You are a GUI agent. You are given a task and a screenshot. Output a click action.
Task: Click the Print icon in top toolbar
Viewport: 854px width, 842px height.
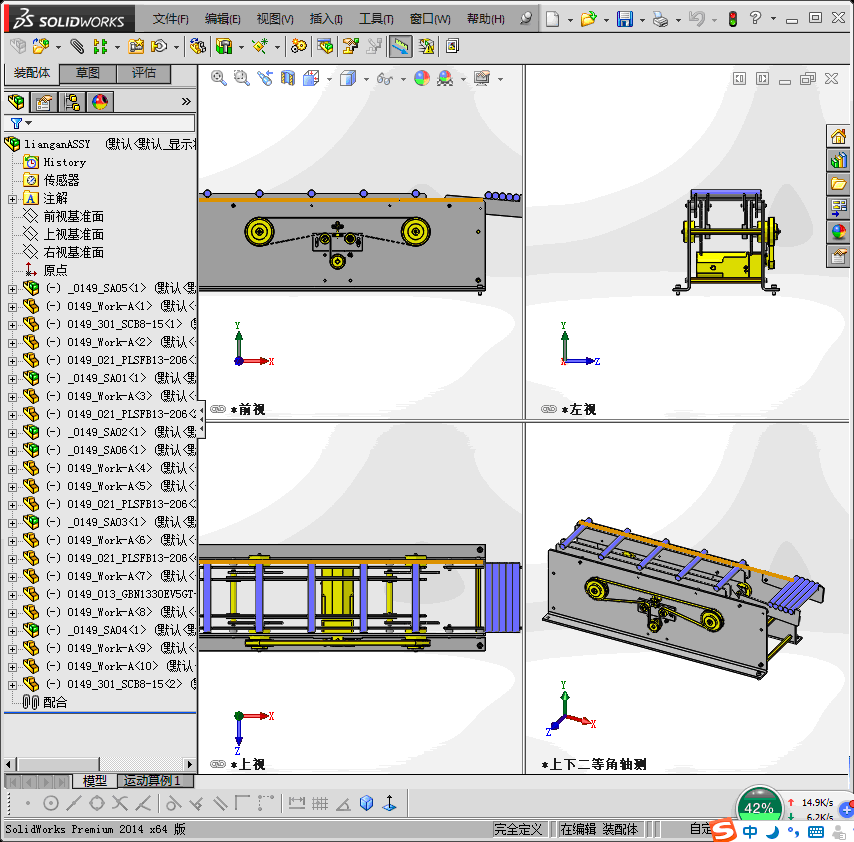click(660, 19)
